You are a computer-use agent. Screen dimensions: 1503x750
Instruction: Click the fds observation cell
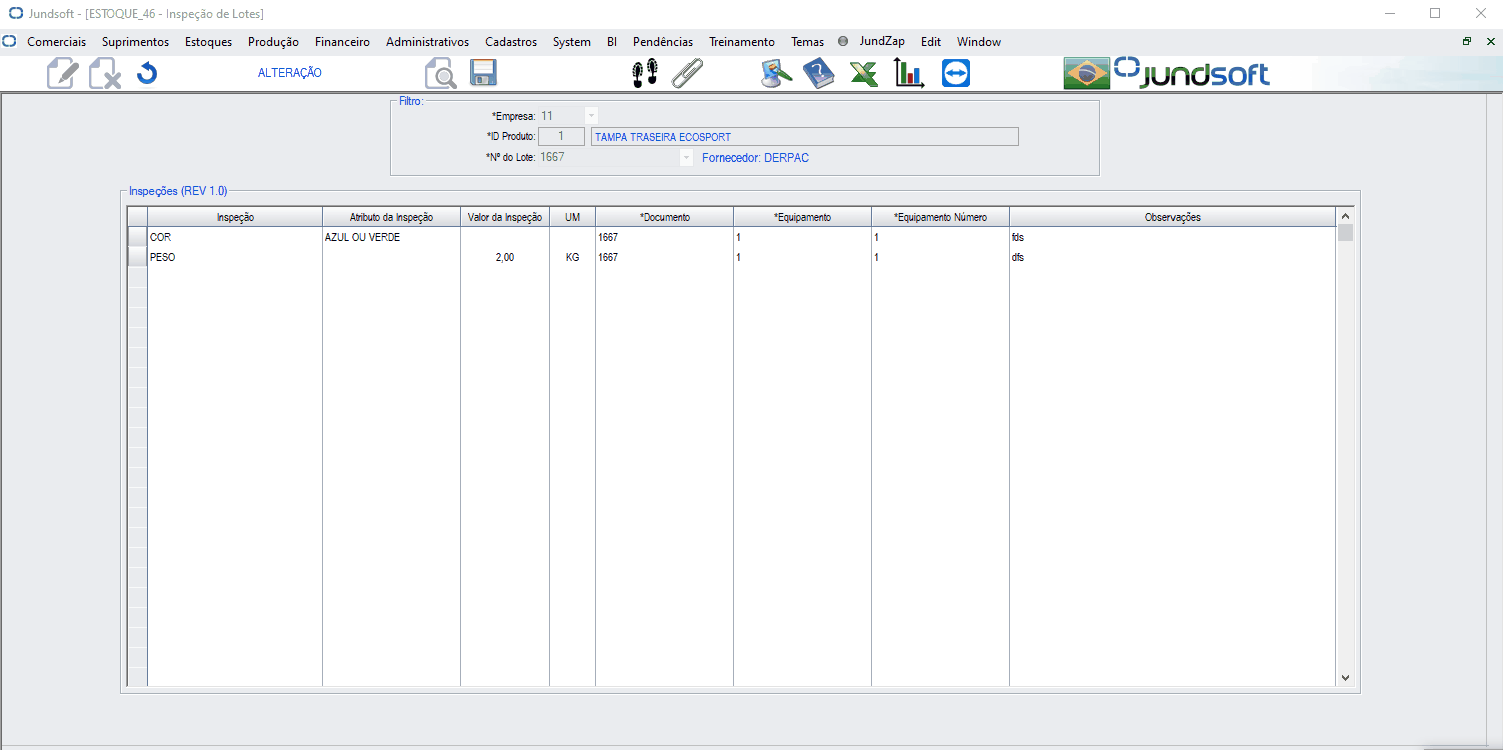pyautogui.click(x=1172, y=237)
